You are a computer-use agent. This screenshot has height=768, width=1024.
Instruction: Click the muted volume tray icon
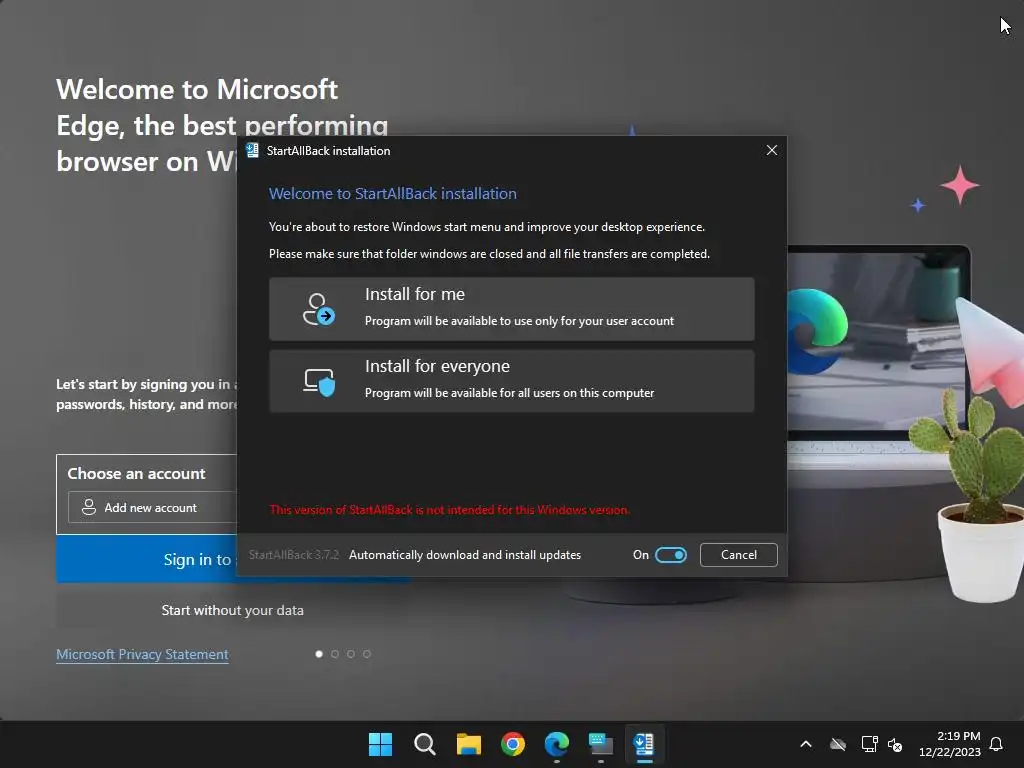coord(895,744)
